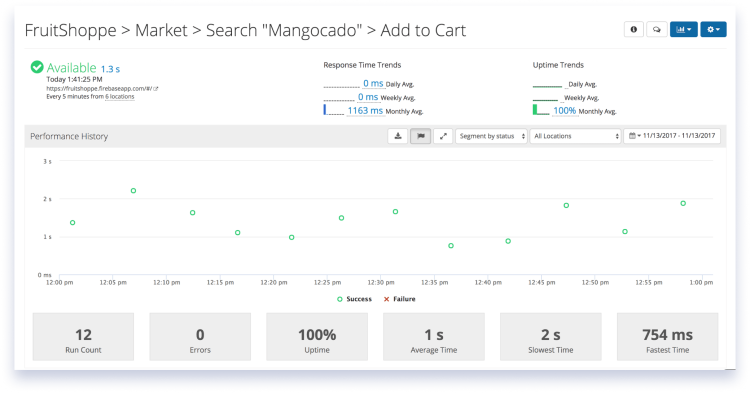
Task: Open the blue chart reports dropdown
Action: [x=684, y=30]
